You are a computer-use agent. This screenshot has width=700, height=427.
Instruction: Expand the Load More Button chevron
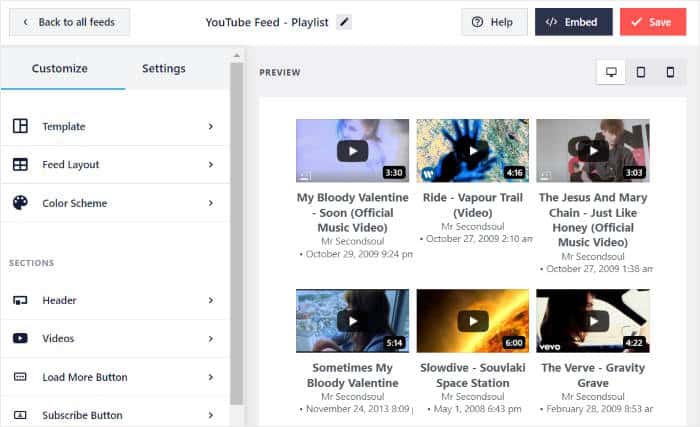(x=211, y=377)
